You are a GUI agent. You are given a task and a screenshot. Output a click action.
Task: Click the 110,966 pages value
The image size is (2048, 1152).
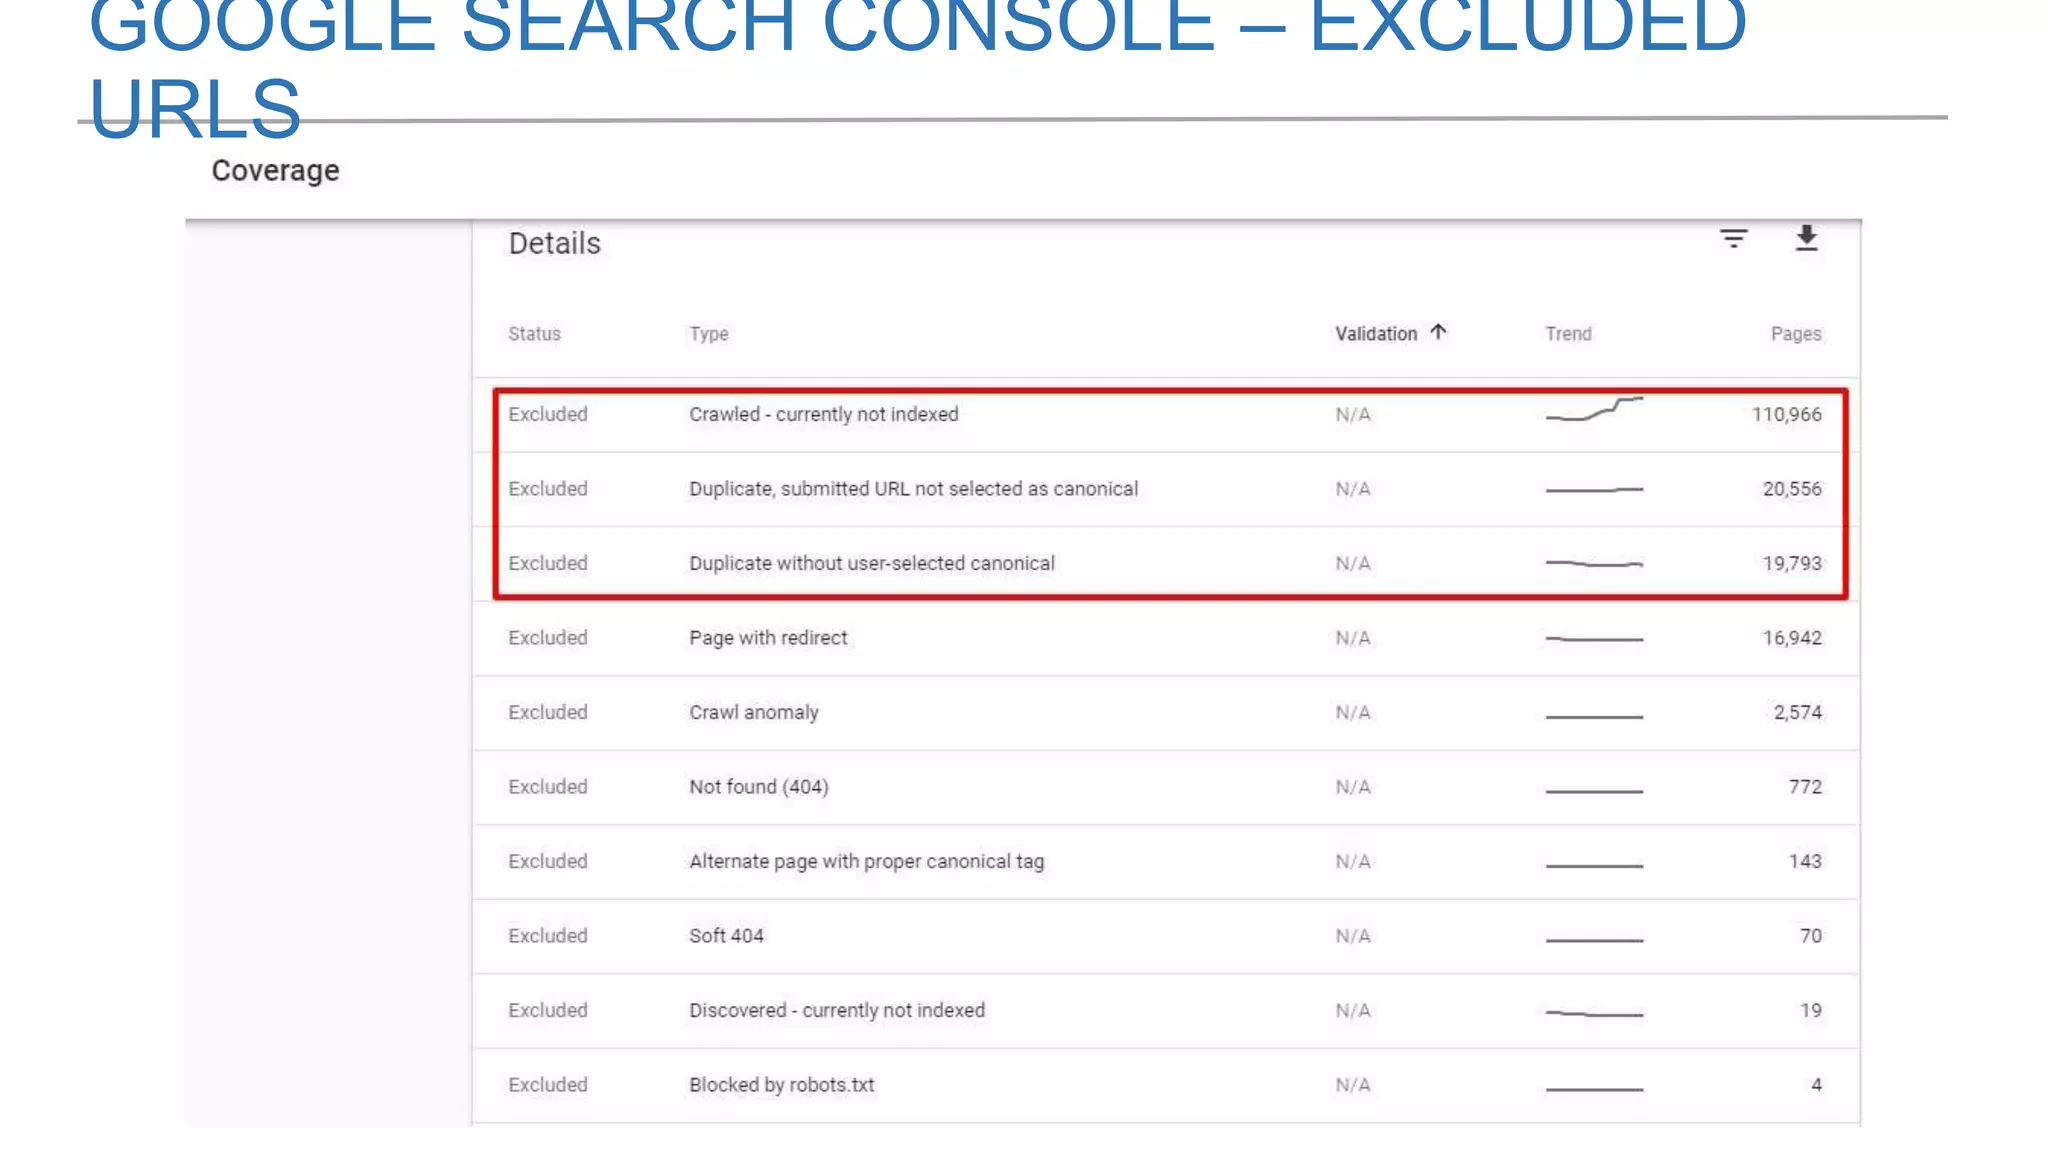coord(1786,414)
